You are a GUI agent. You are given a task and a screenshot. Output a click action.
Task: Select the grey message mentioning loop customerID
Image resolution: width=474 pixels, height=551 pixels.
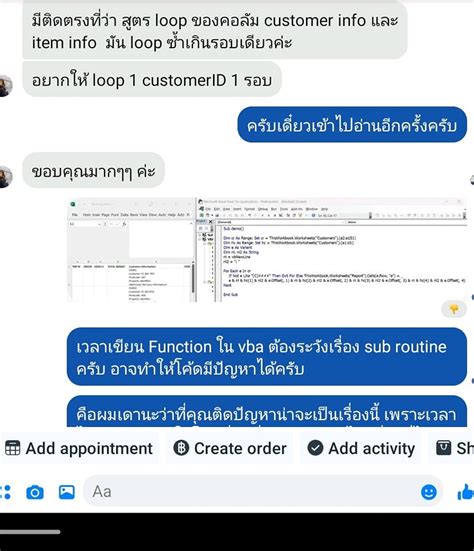coord(152,79)
